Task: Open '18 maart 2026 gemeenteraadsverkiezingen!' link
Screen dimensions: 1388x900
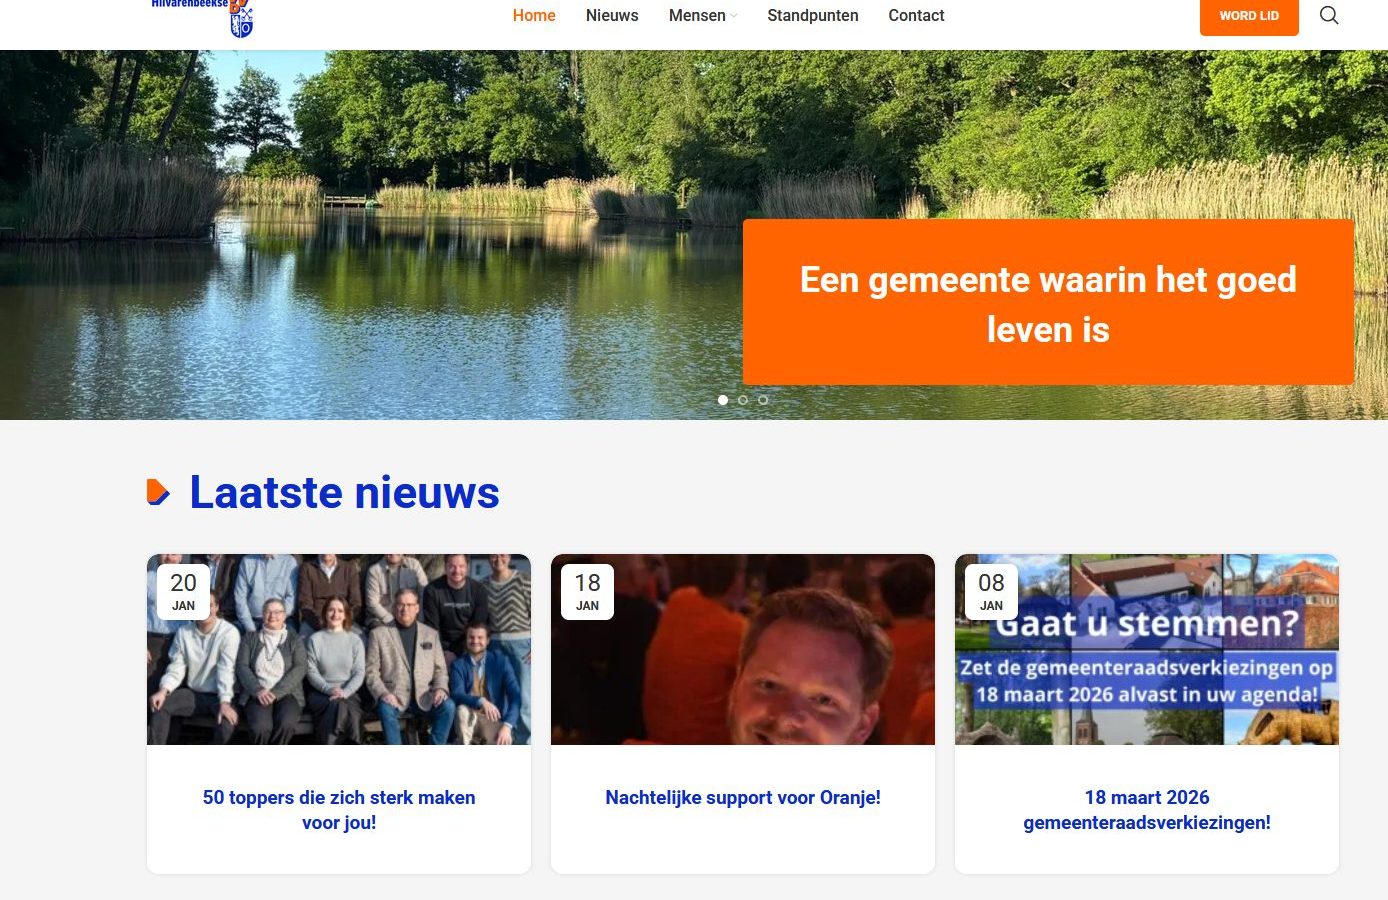Action: coord(1147,810)
